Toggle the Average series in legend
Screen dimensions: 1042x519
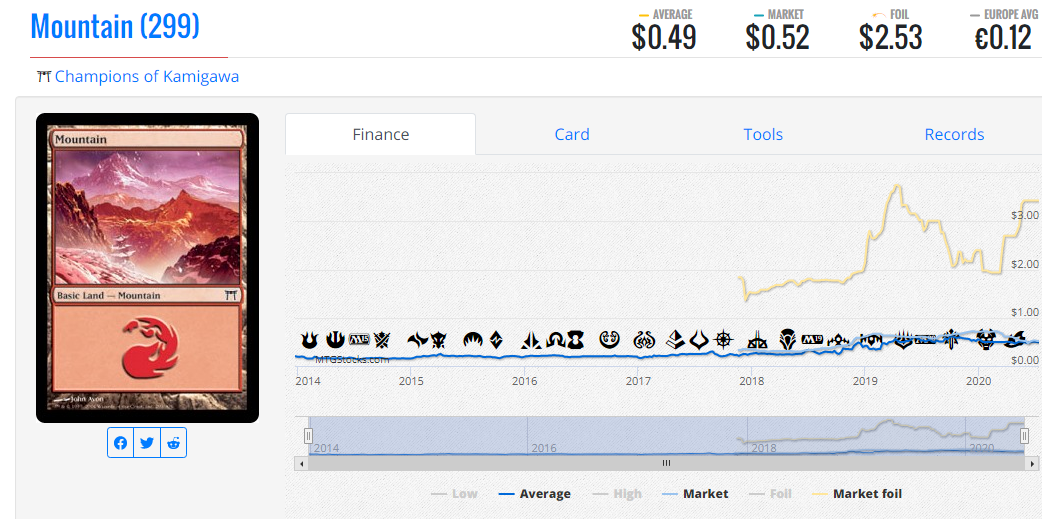[534, 494]
